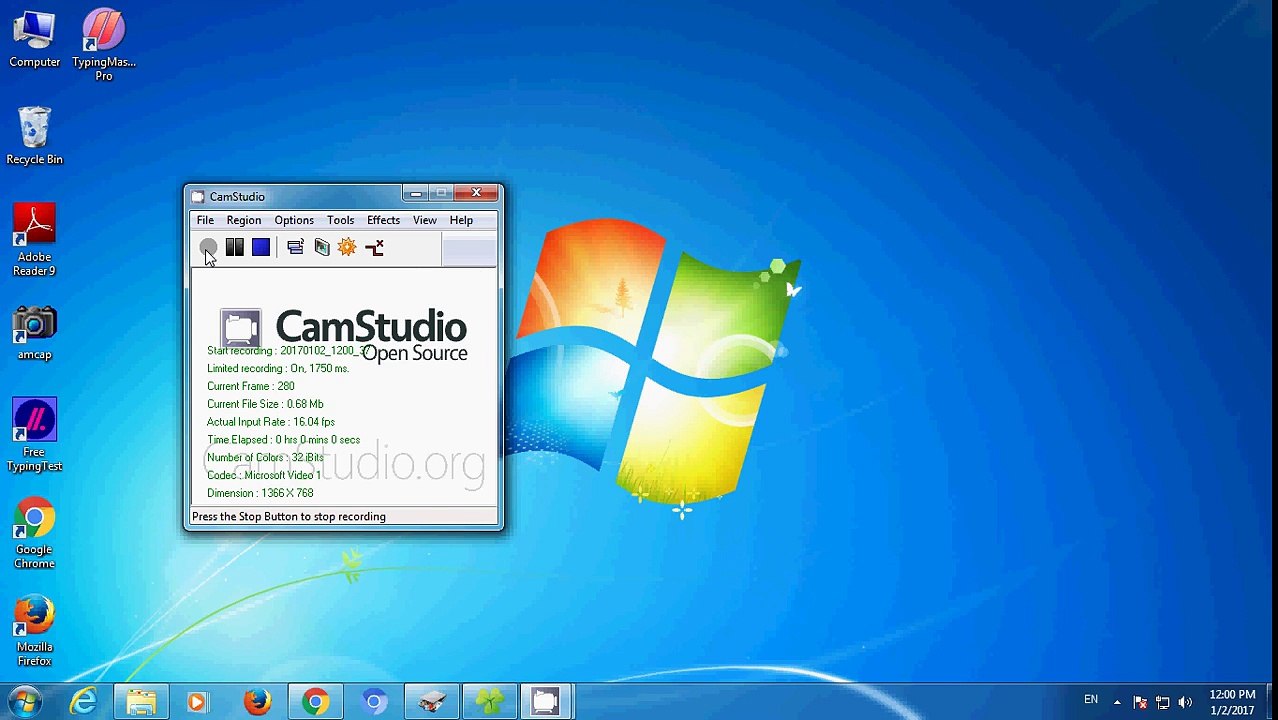This screenshot has height=720, width=1278.
Task: Open the View menu
Action: (424, 220)
